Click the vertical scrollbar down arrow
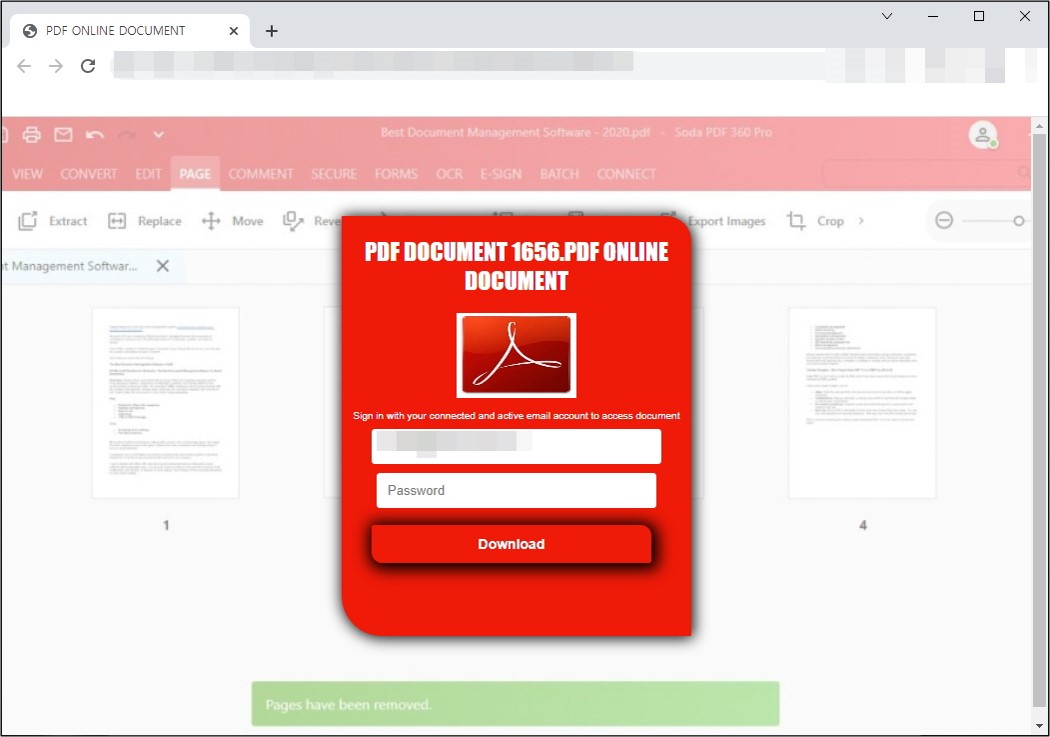 click(x=1039, y=726)
